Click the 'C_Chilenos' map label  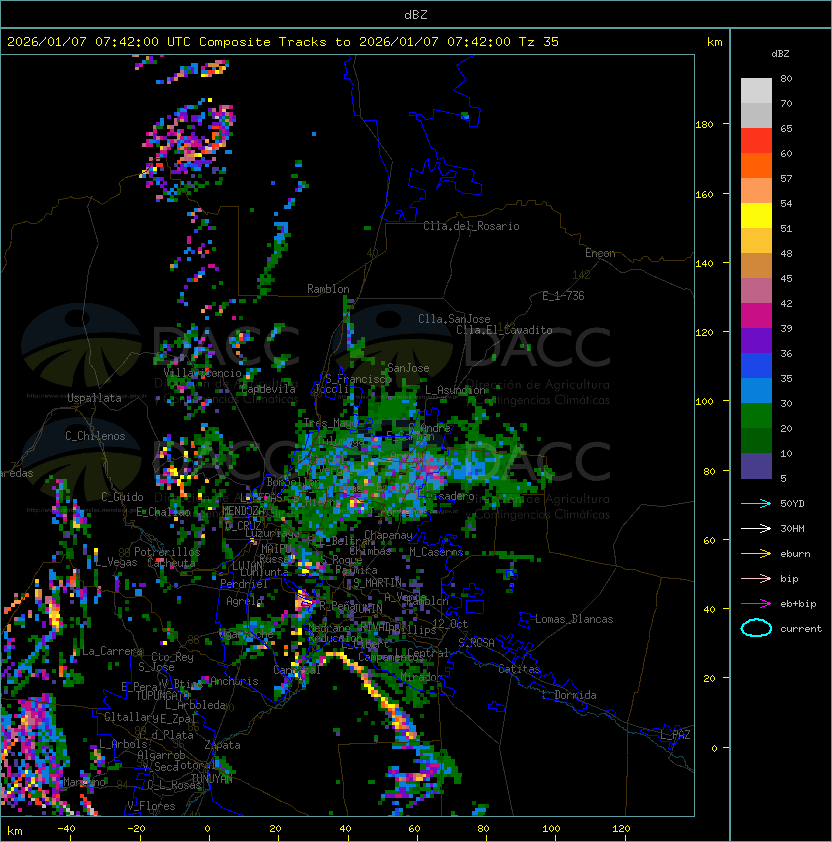click(95, 436)
